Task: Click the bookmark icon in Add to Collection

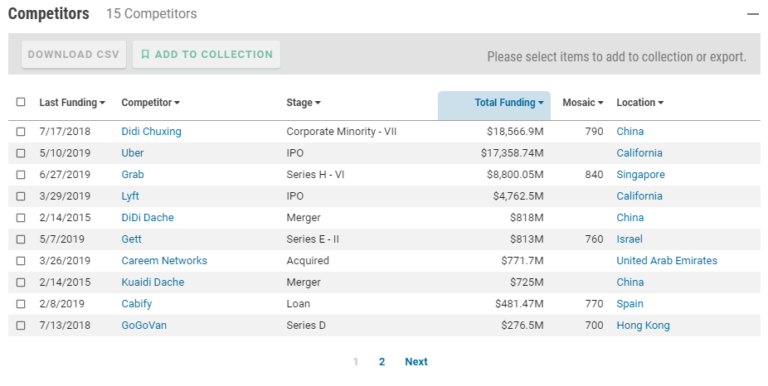Action: (x=145, y=54)
